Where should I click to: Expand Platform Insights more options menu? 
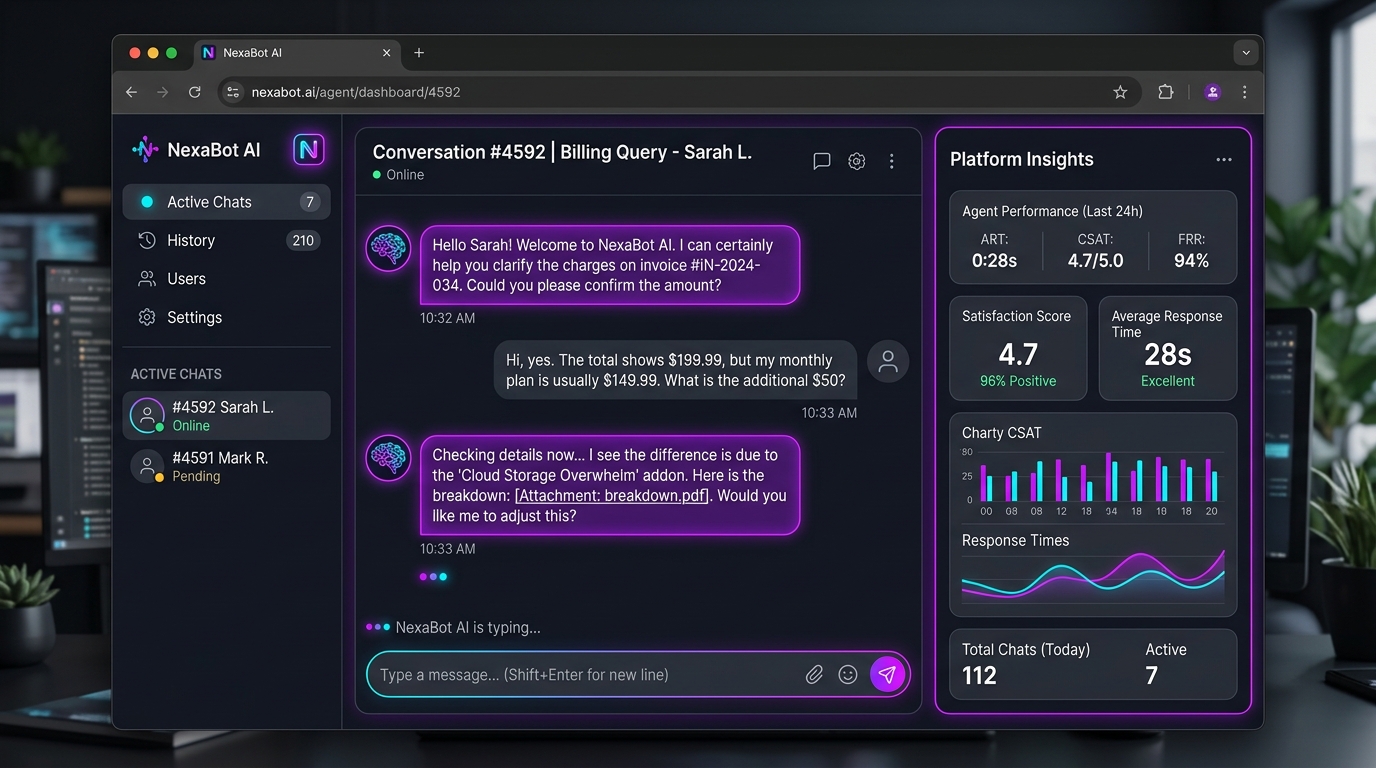[x=1224, y=160]
